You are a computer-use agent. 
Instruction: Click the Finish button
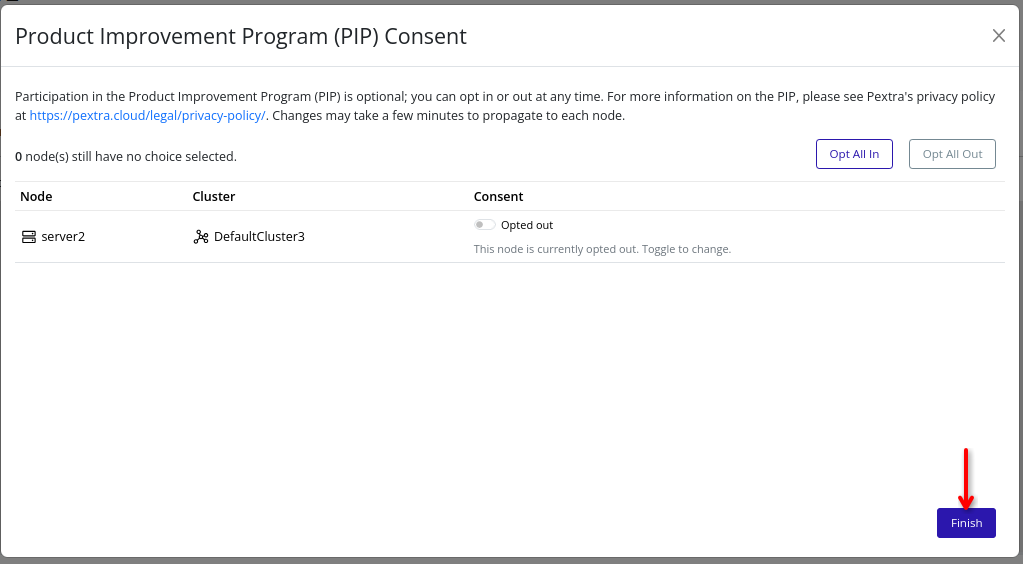pos(966,523)
